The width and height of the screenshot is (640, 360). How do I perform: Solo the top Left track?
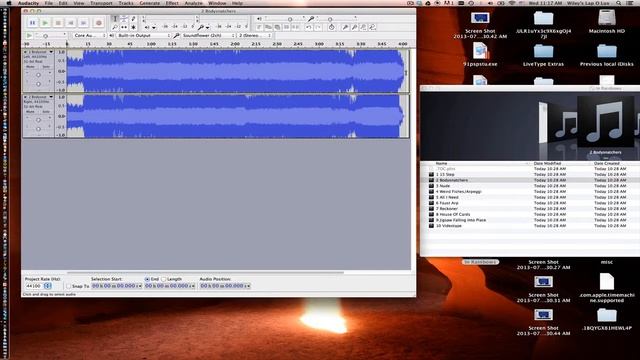pos(46,67)
